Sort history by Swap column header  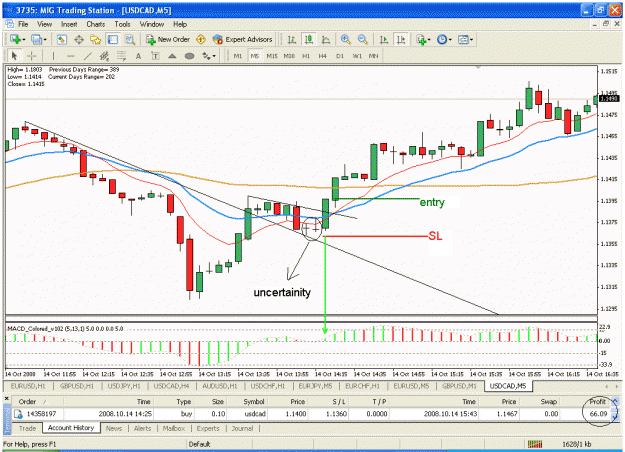[x=548, y=401]
